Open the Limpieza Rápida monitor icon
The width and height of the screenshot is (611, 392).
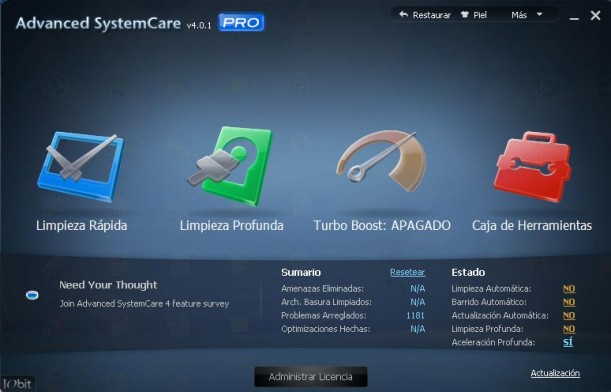tap(81, 167)
